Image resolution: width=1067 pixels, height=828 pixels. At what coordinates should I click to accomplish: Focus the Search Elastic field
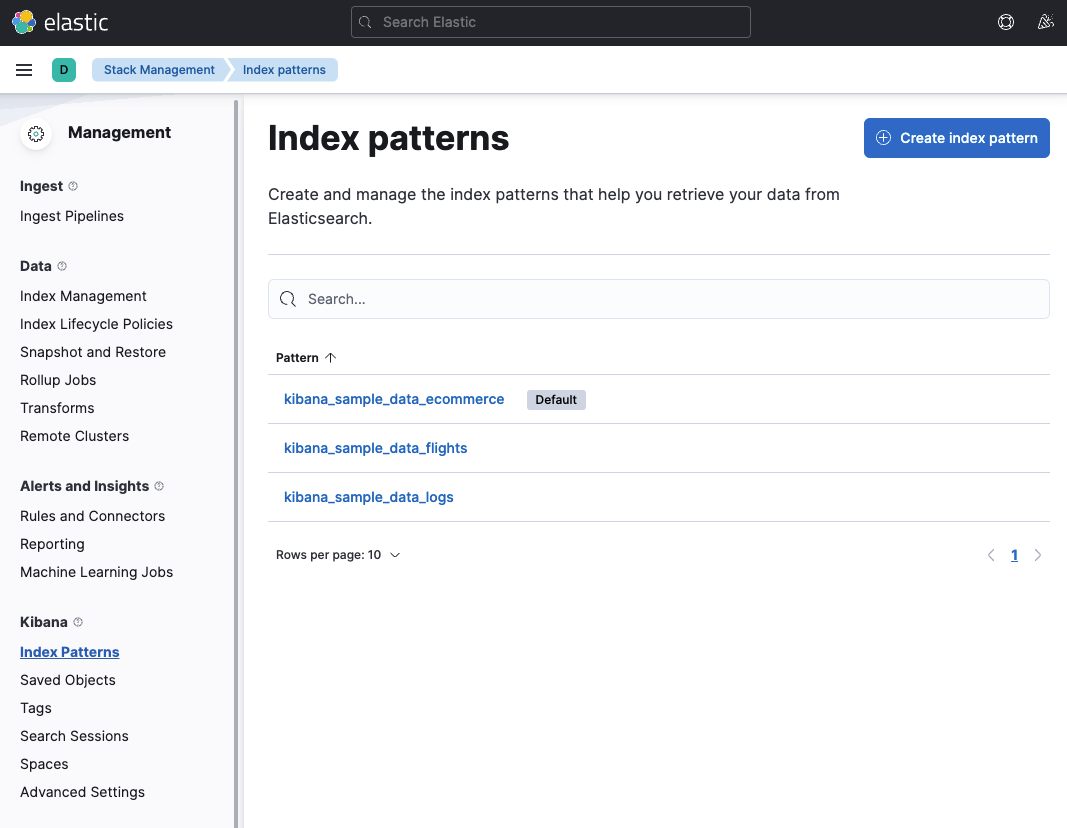[551, 22]
